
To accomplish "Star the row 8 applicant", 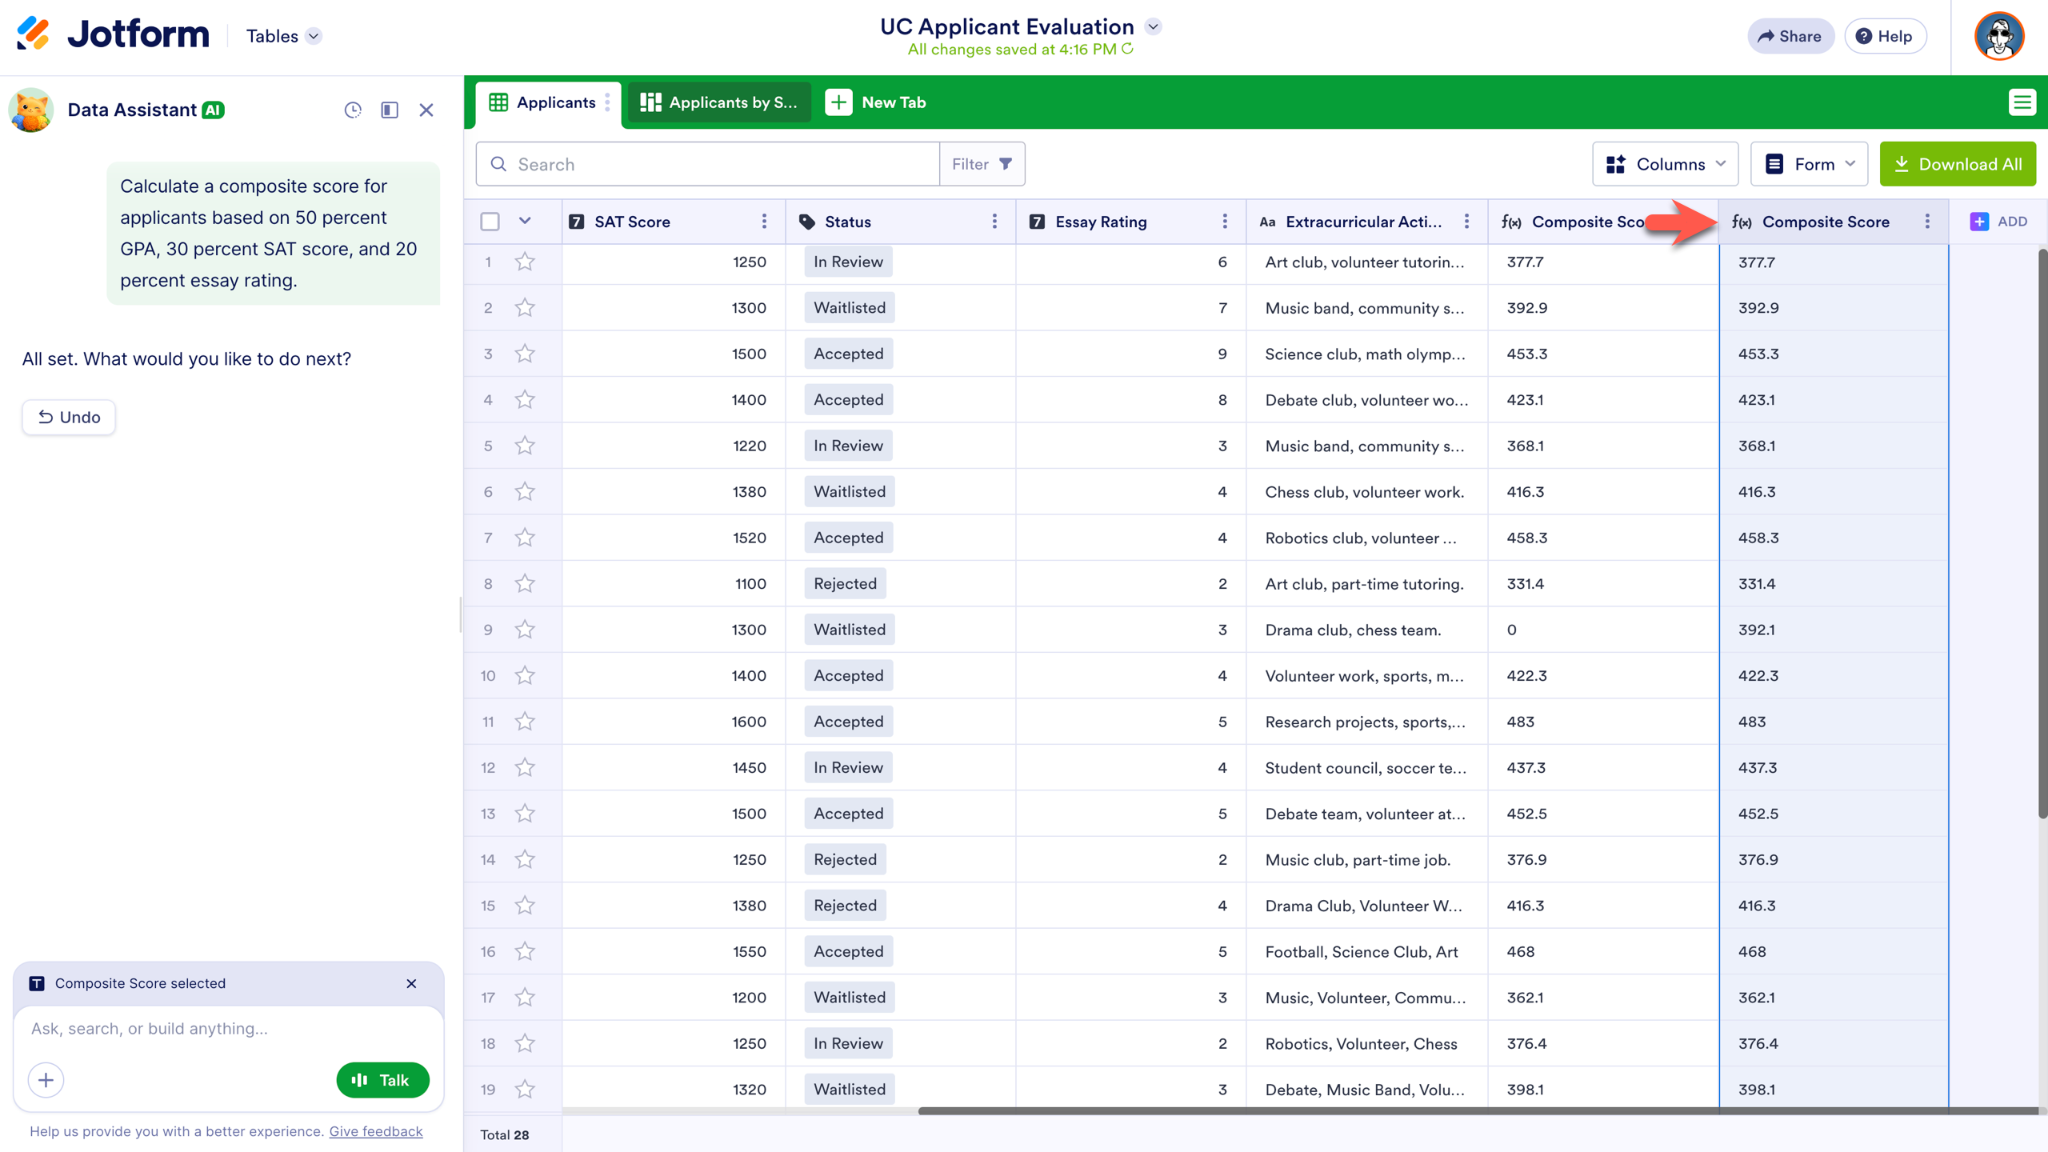I will click(525, 584).
